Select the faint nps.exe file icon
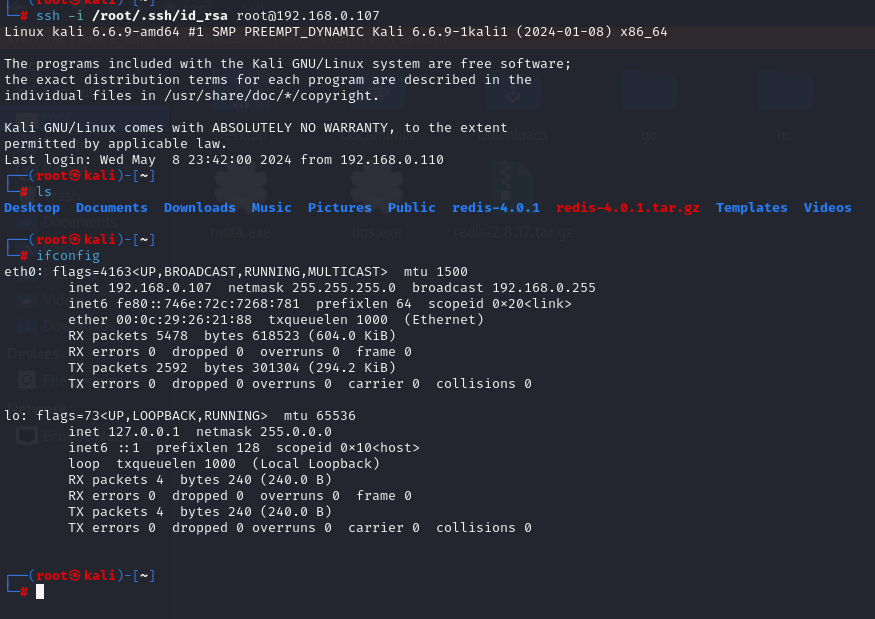 [x=376, y=186]
